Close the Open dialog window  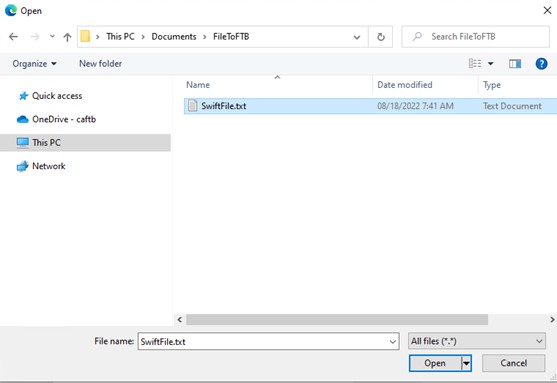(x=547, y=11)
